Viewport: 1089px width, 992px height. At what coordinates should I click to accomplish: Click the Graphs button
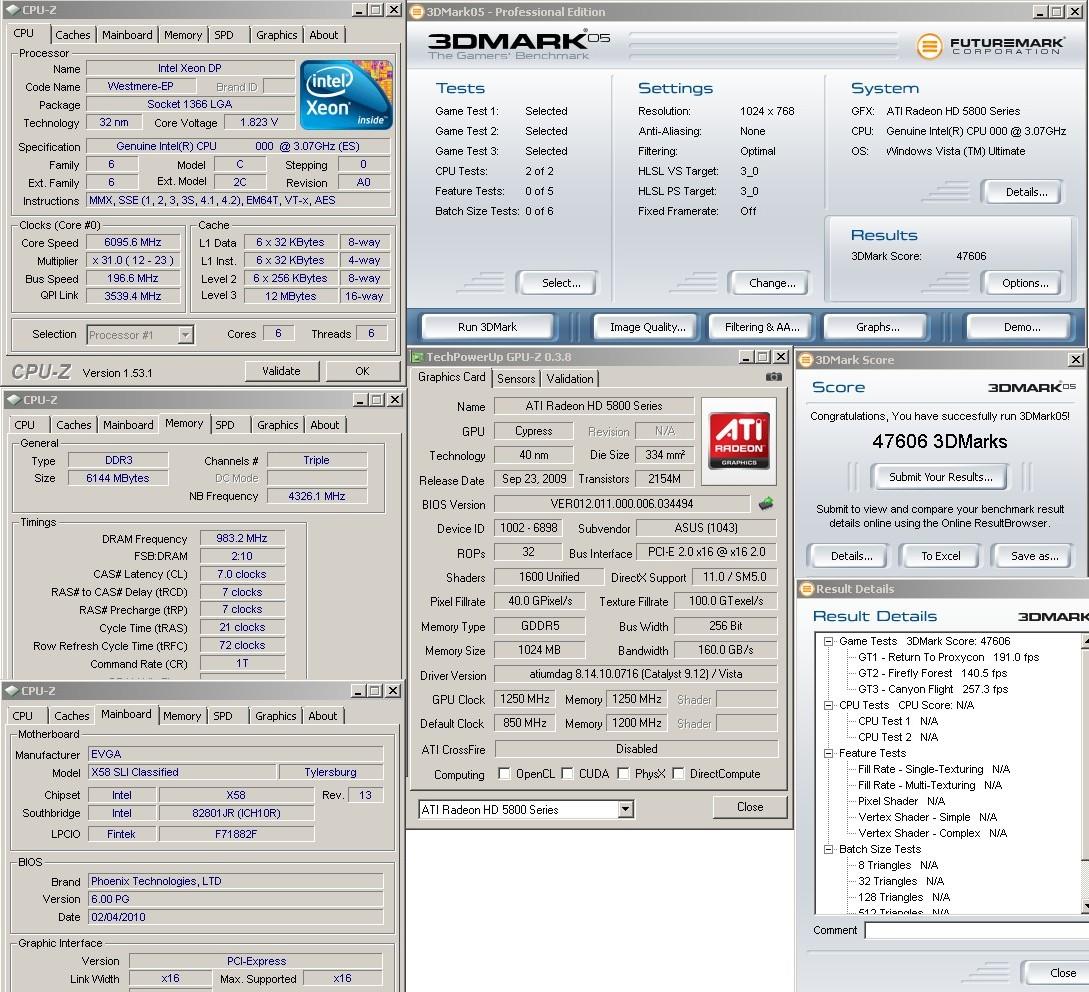tap(877, 327)
